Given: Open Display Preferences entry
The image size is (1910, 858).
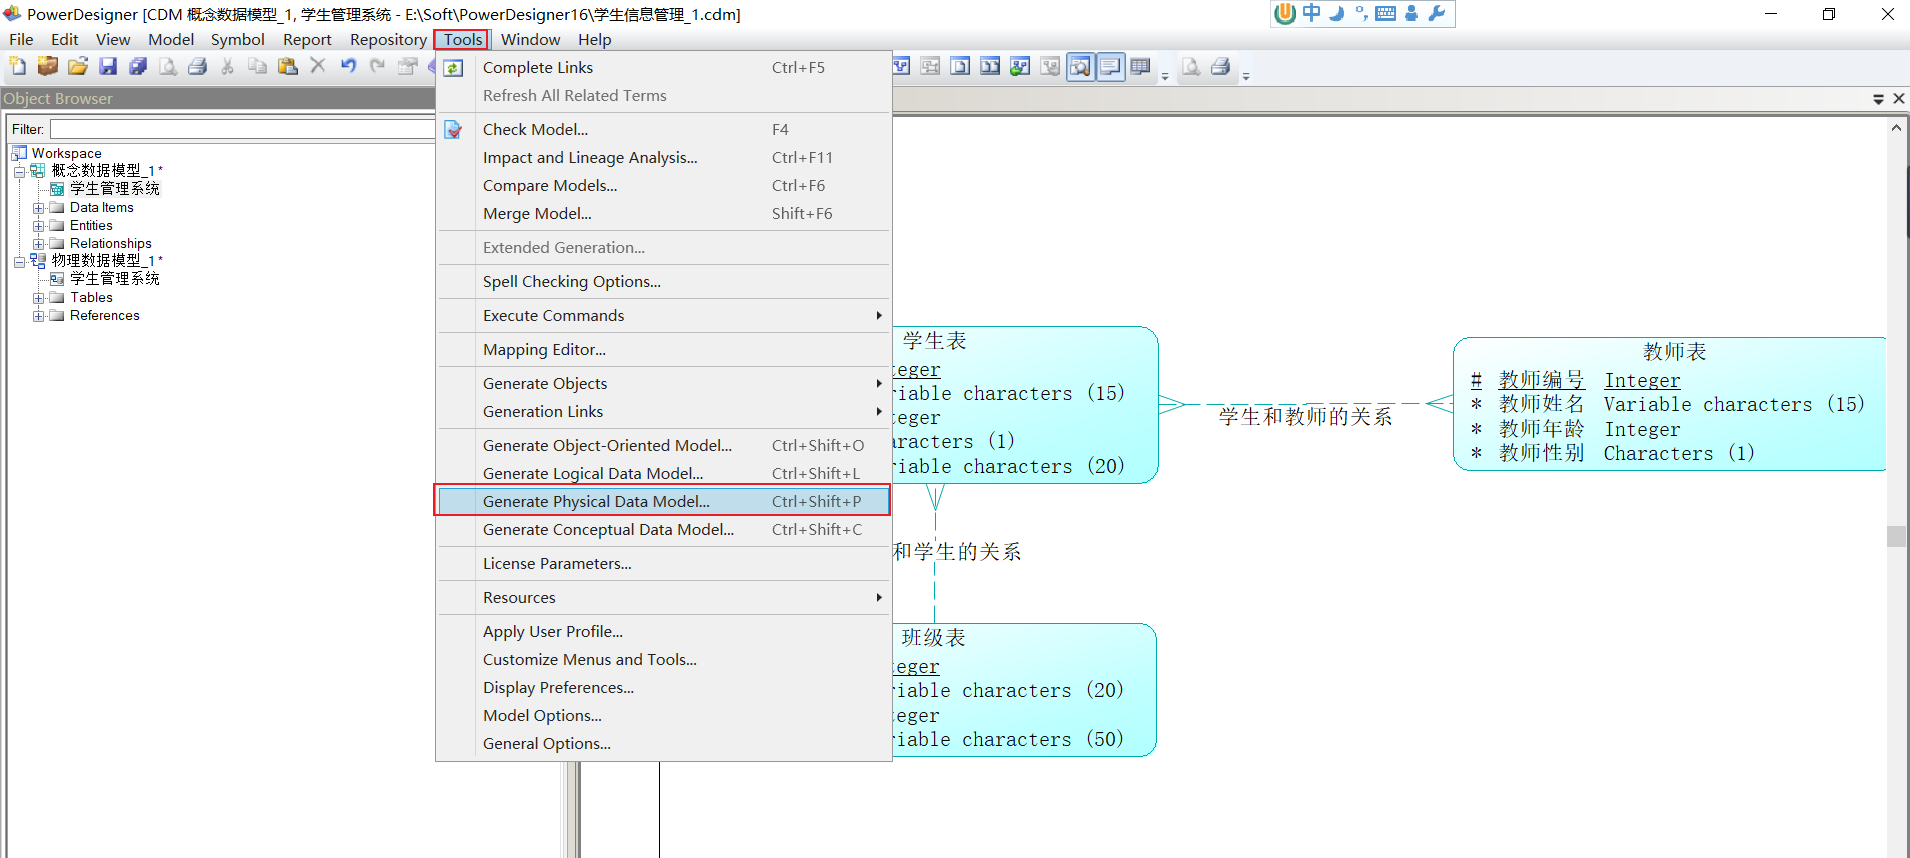Looking at the screenshot, I should point(663,688).
